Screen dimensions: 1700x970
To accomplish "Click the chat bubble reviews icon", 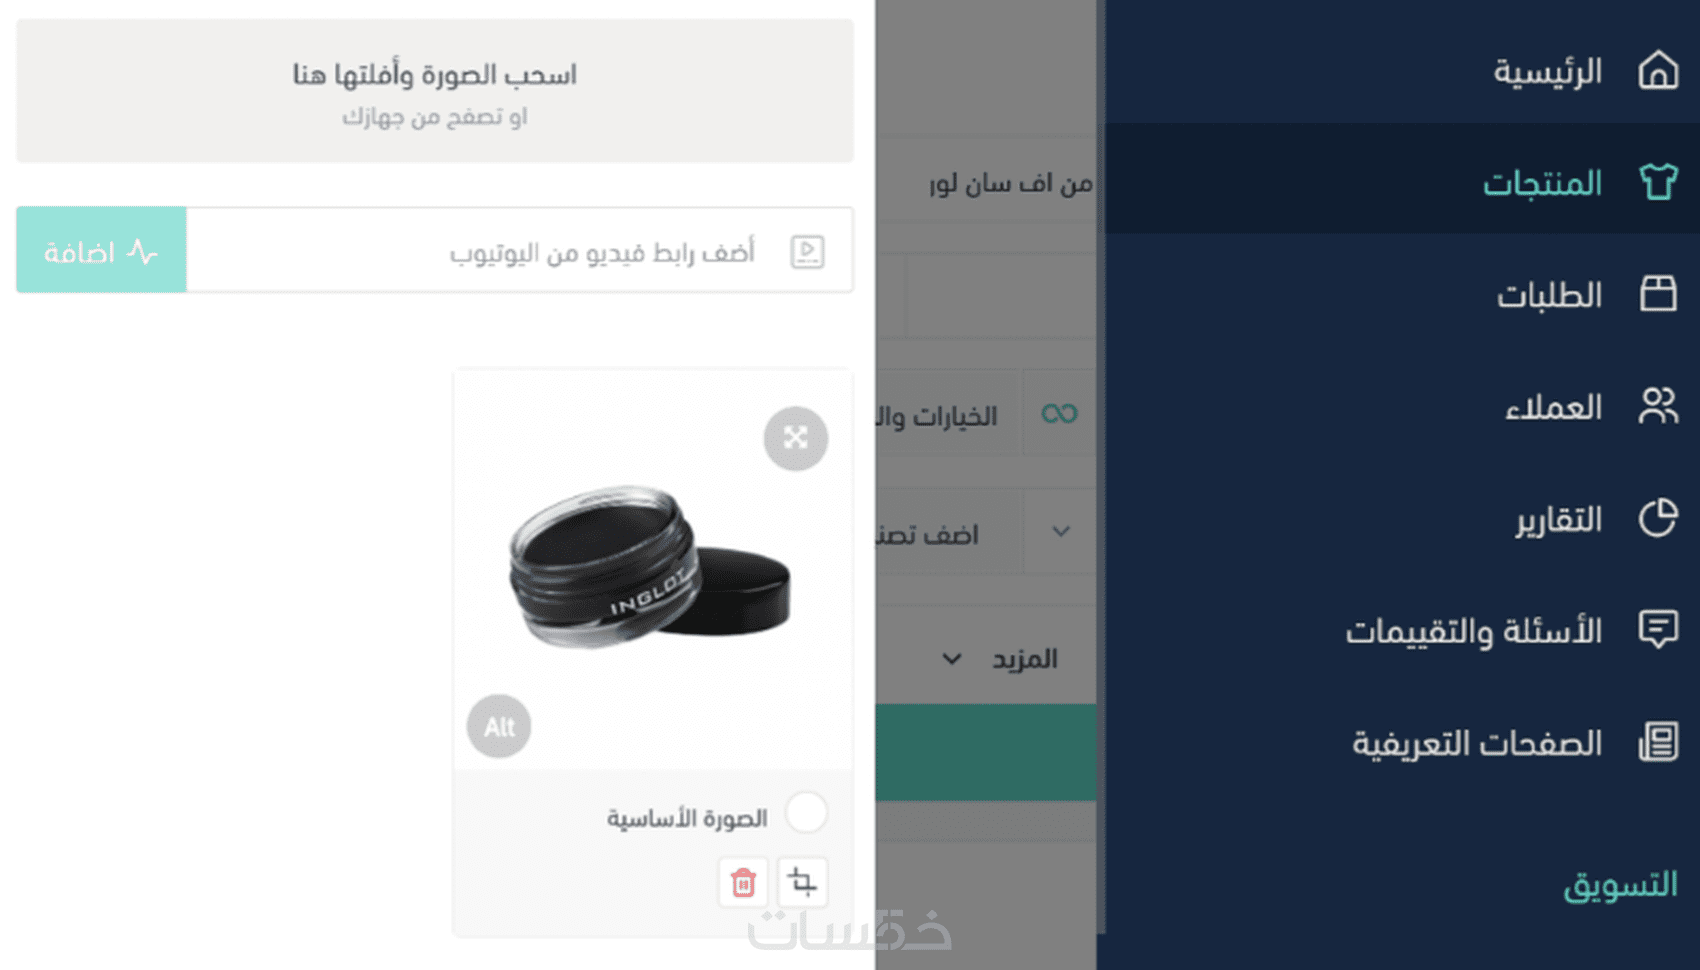I will coord(1658,630).
